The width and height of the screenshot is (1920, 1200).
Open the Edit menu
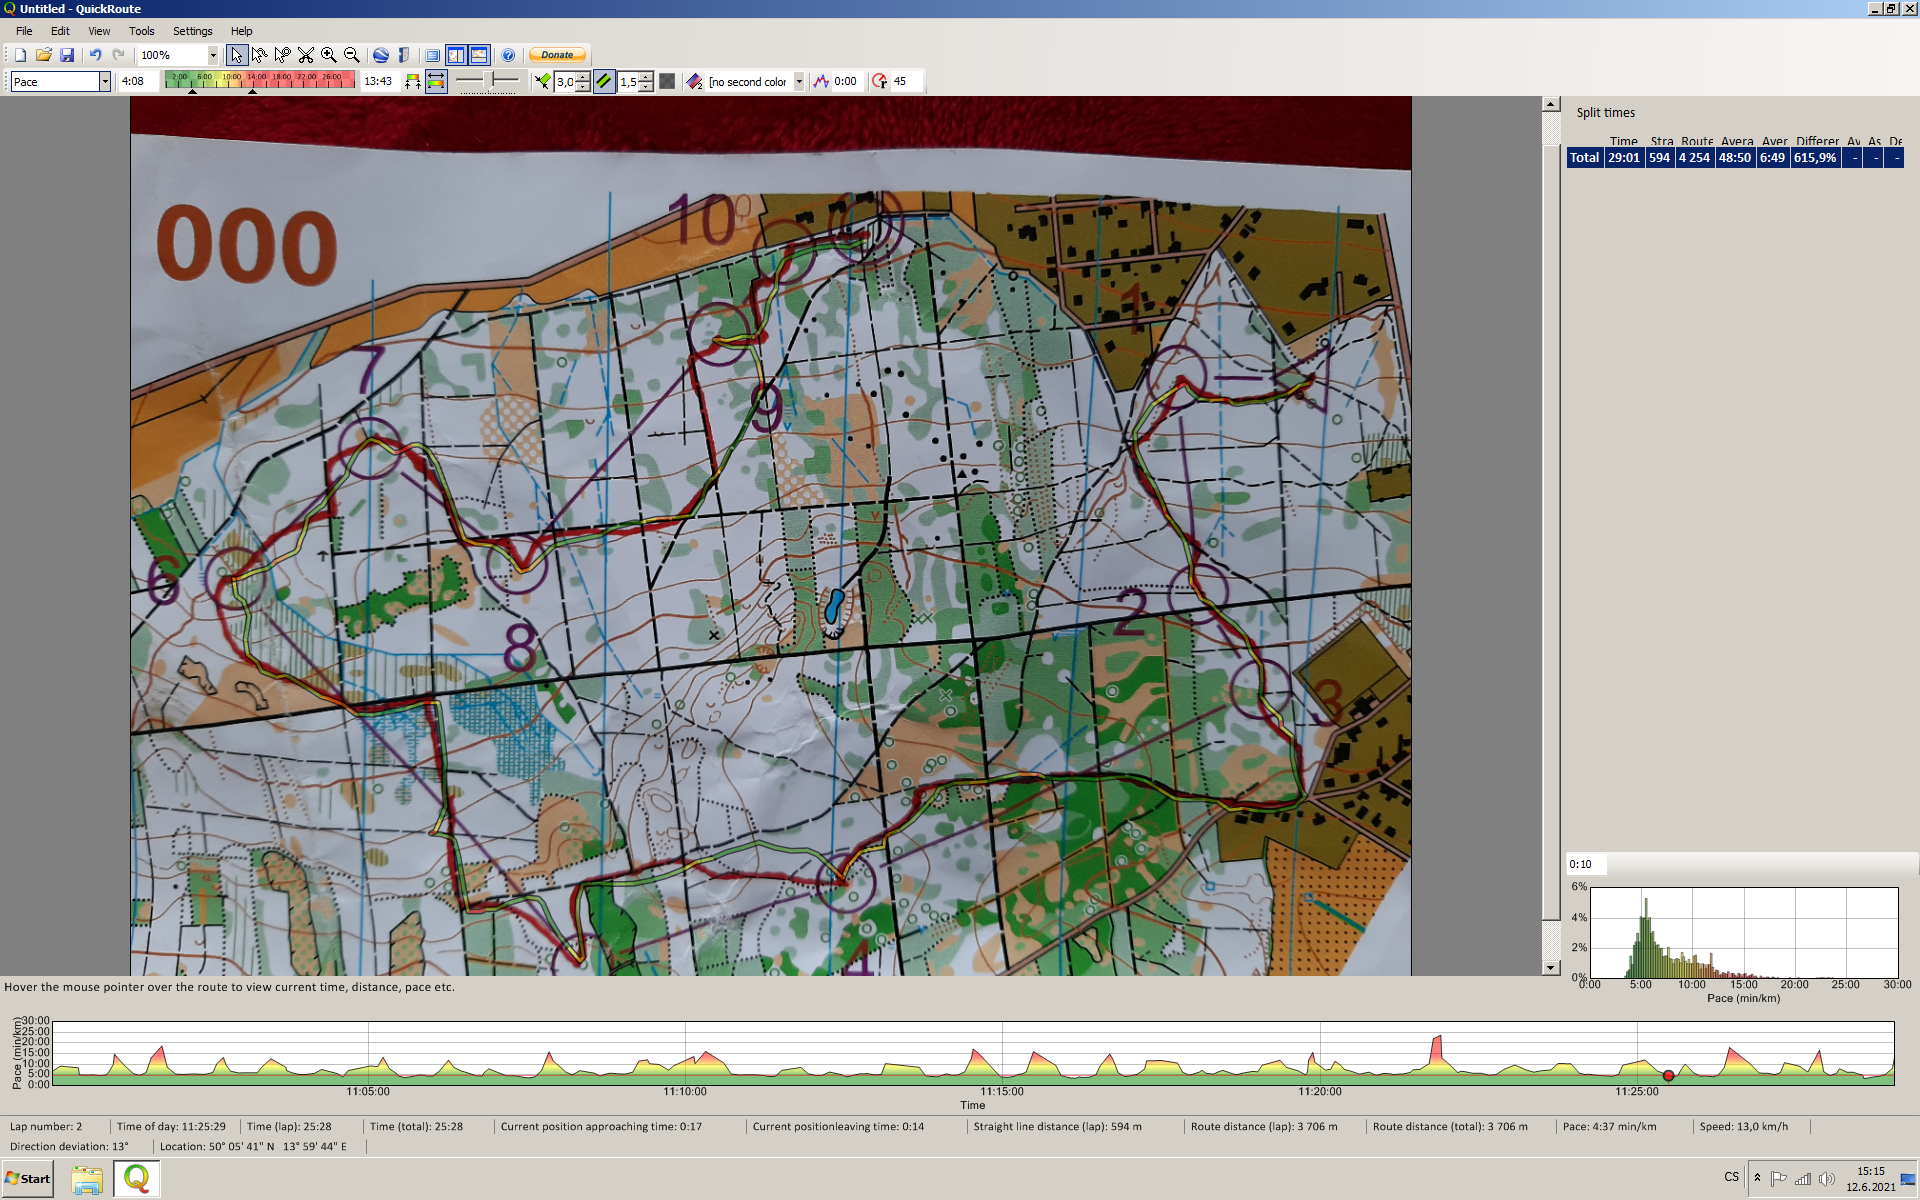[60, 31]
